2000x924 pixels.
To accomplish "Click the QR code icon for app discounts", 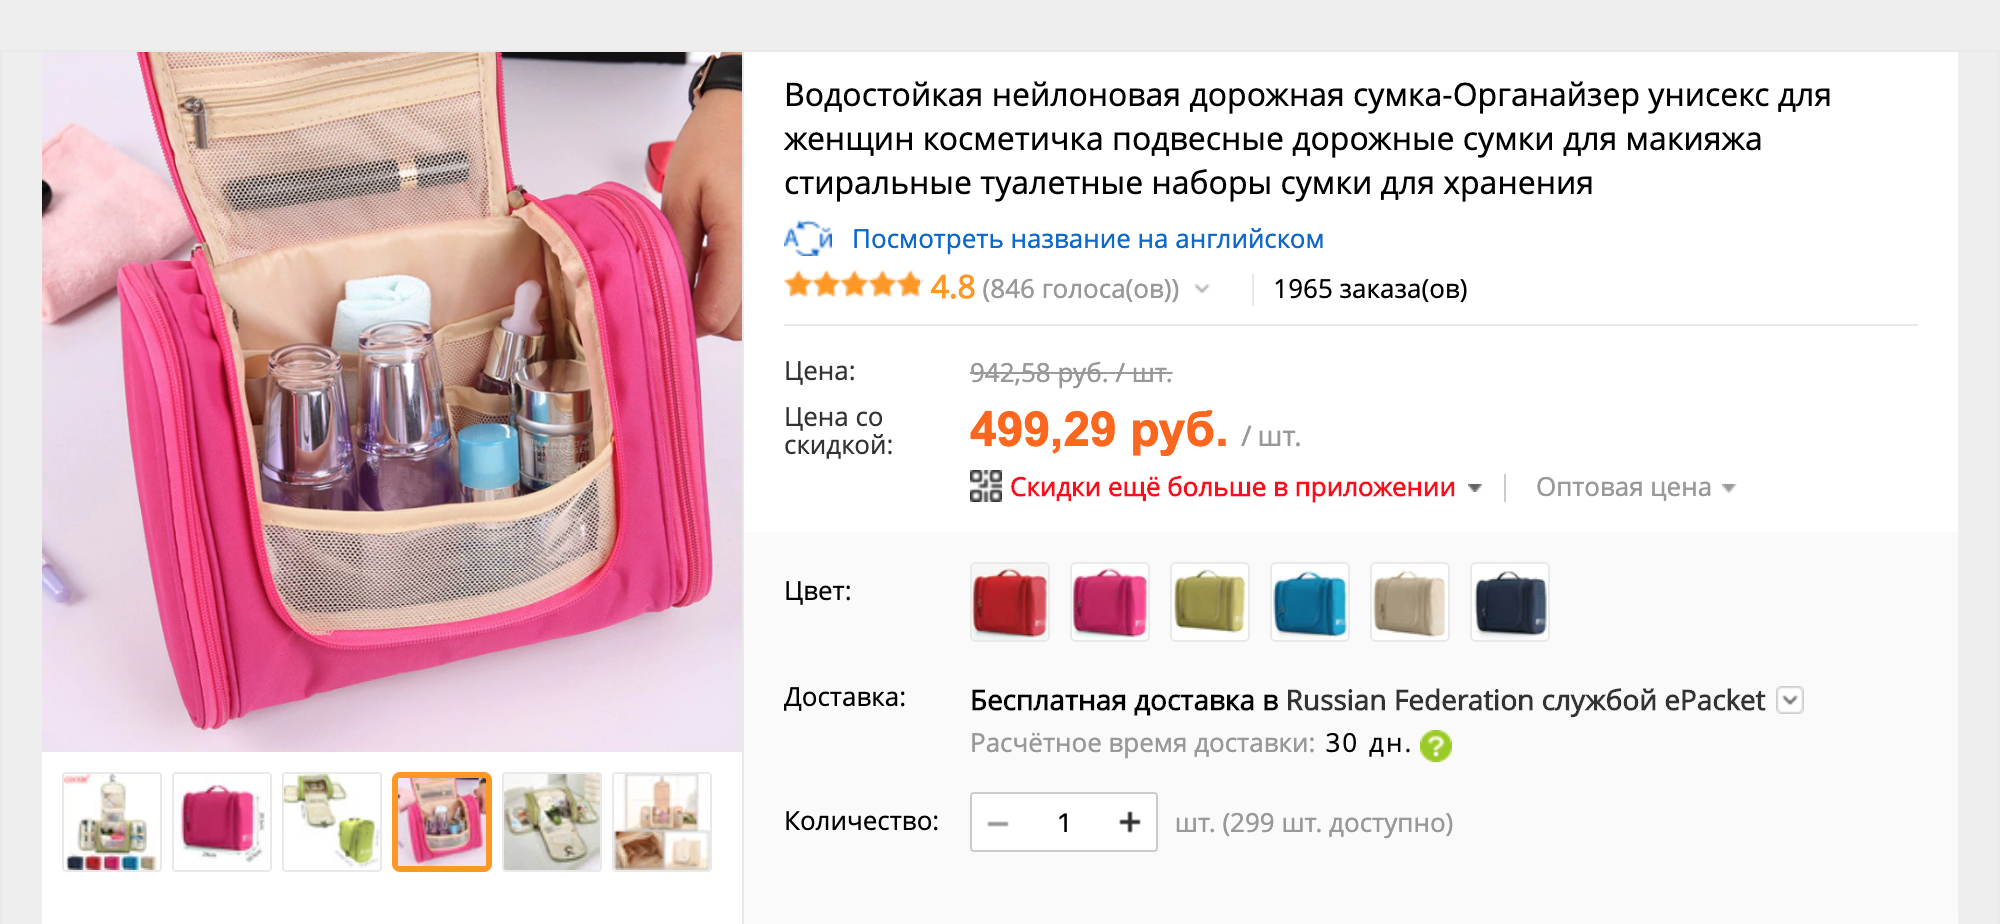I will tap(986, 487).
